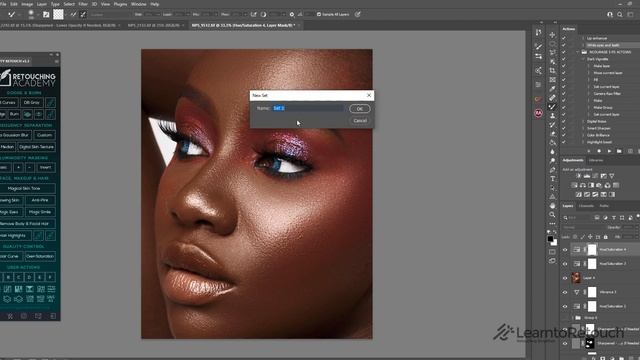The image size is (640, 360).
Task: Open search icon in top-right corner
Action: click(620, 14)
